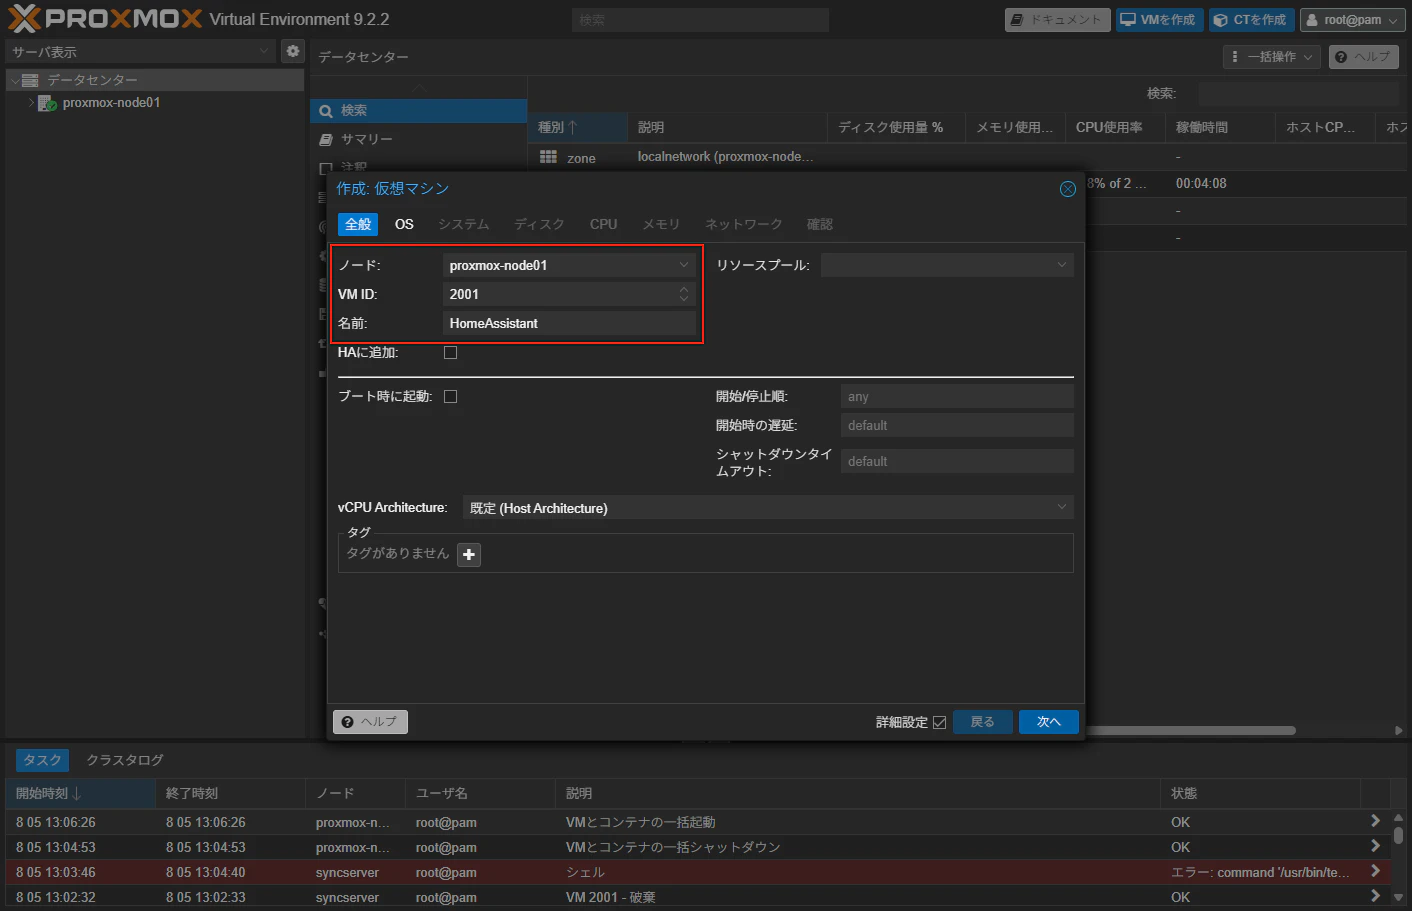
Task: Switch to the メモリ tab
Action: pyautogui.click(x=661, y=224)
